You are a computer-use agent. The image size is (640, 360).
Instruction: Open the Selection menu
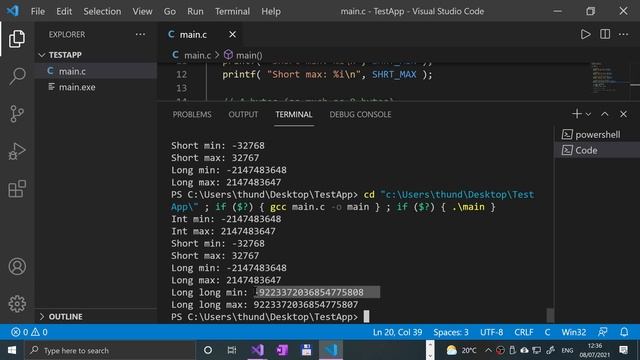[x=102, y=11]
